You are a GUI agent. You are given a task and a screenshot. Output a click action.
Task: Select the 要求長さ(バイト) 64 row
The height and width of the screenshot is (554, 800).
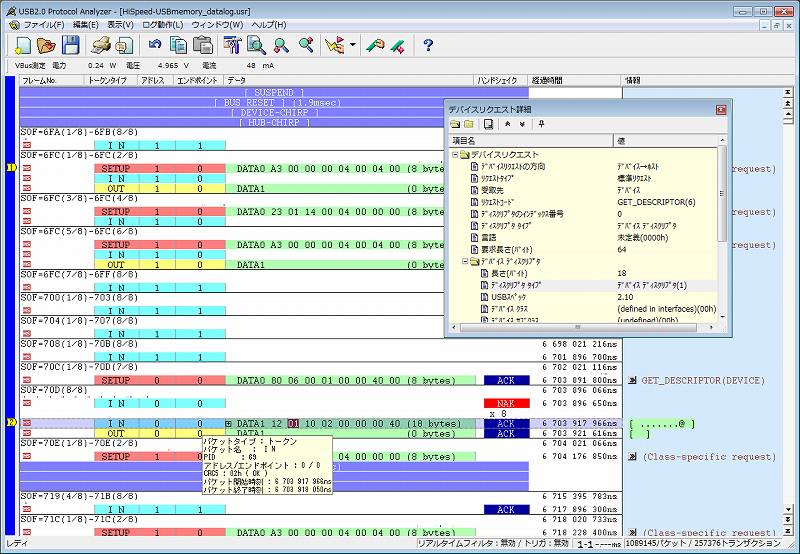pos(584,249)
